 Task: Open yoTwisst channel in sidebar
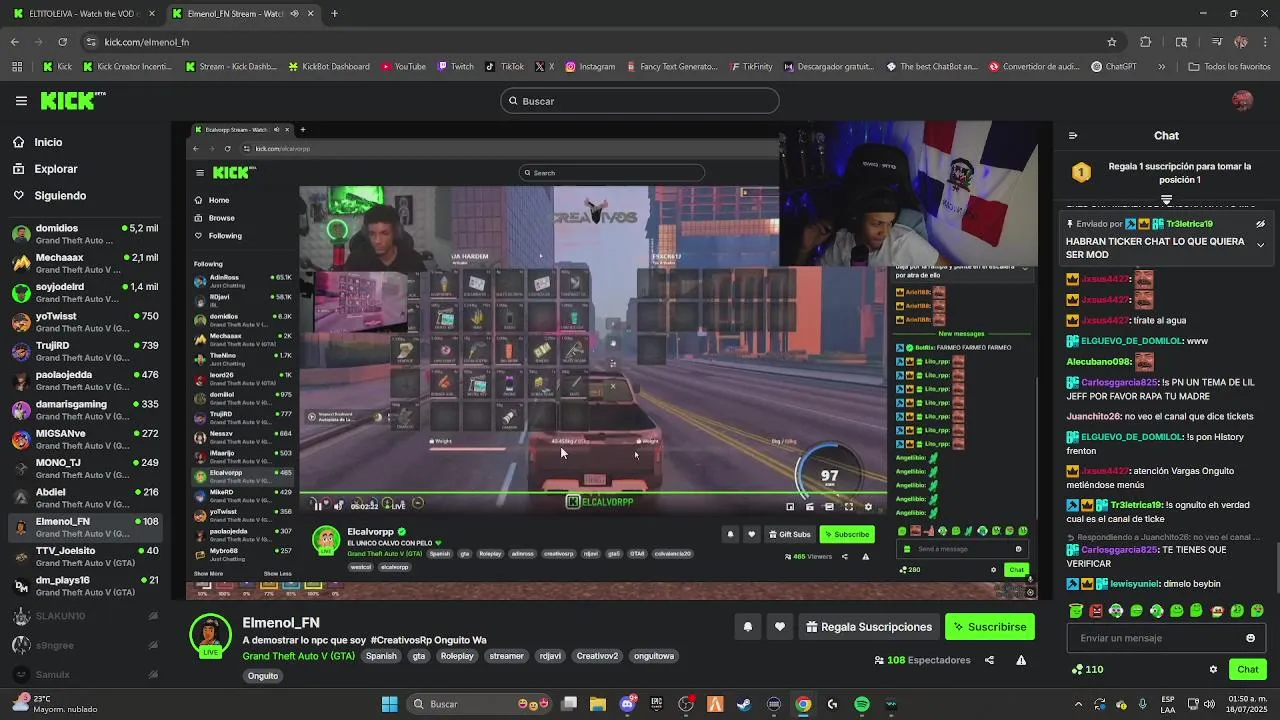[x=85, y=322]
